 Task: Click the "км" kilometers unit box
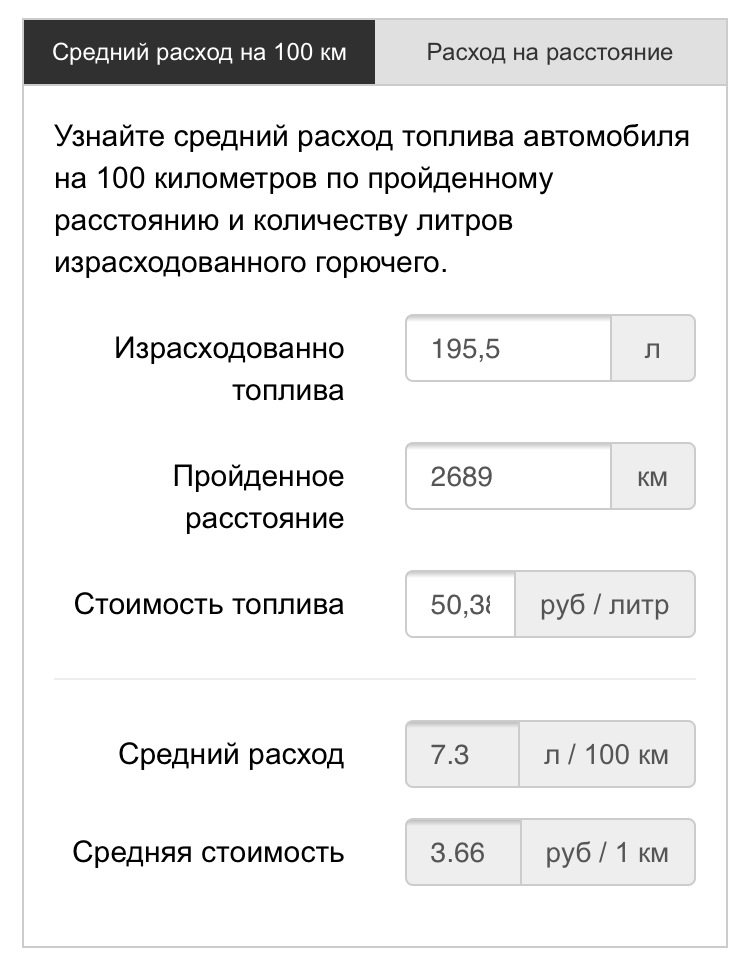652,476
